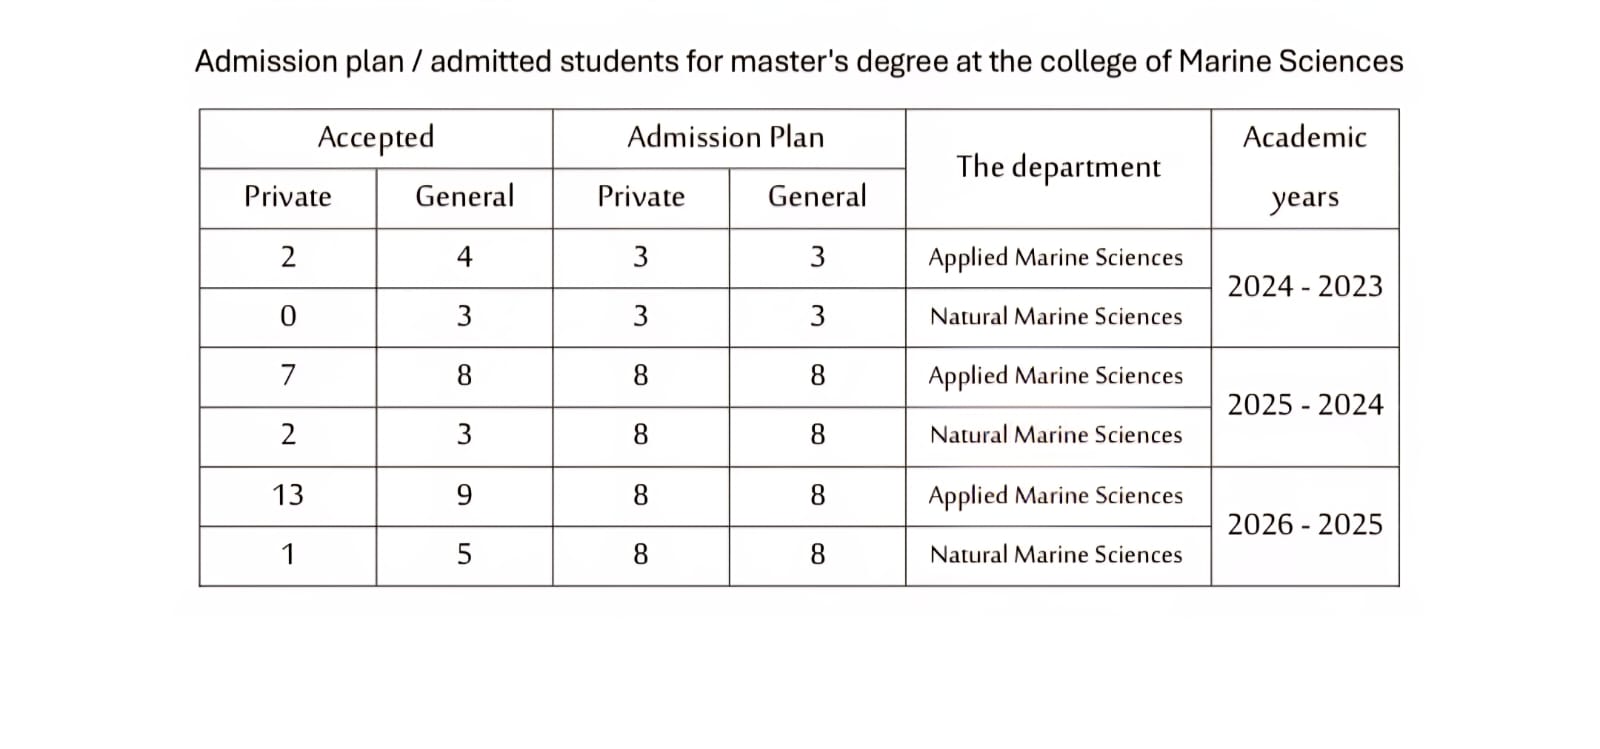Select the 'General' subheader under Accepted
Image resolution: width=1600 pixels, height=749 pixels.
[464, 197]
